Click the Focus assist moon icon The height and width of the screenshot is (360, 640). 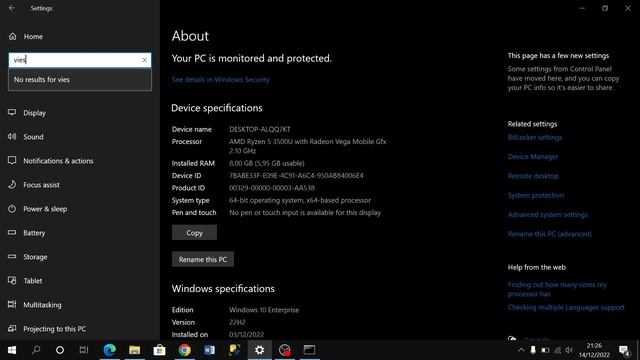click(12, 184)
